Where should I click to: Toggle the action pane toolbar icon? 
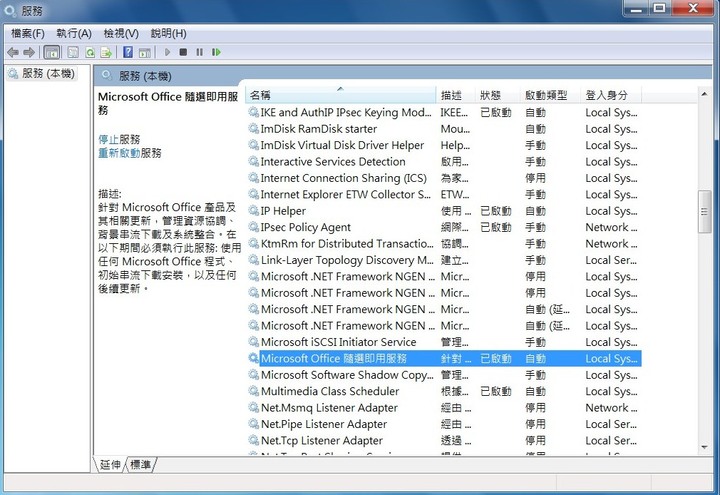point(145,52)
